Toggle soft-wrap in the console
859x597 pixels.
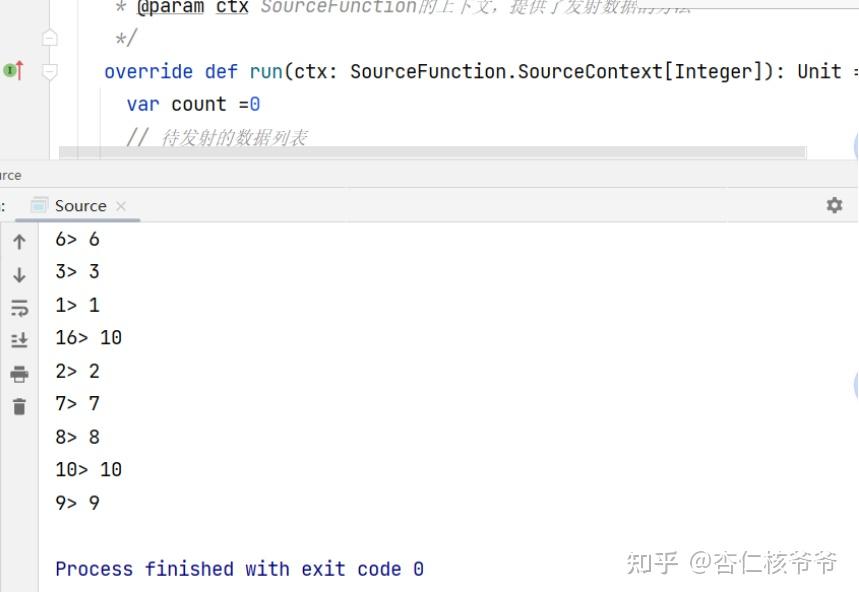pos(19,308)
